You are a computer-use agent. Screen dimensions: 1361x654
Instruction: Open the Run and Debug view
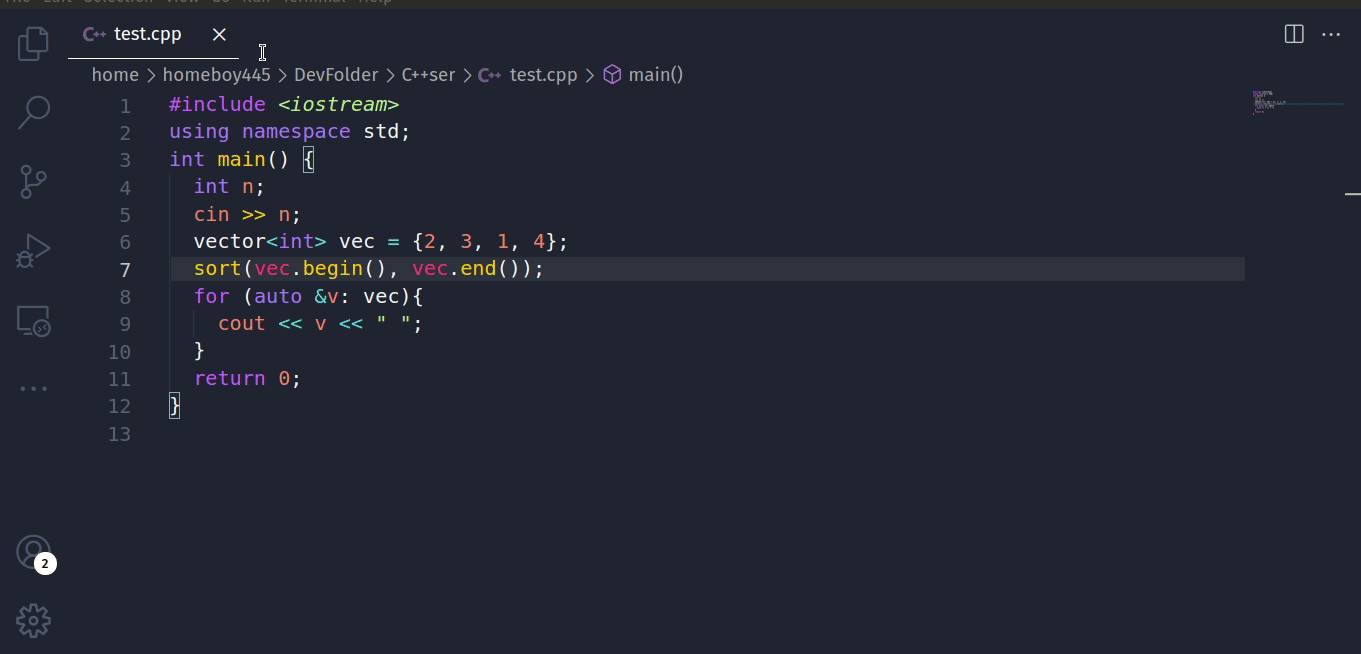pos(33,251)
